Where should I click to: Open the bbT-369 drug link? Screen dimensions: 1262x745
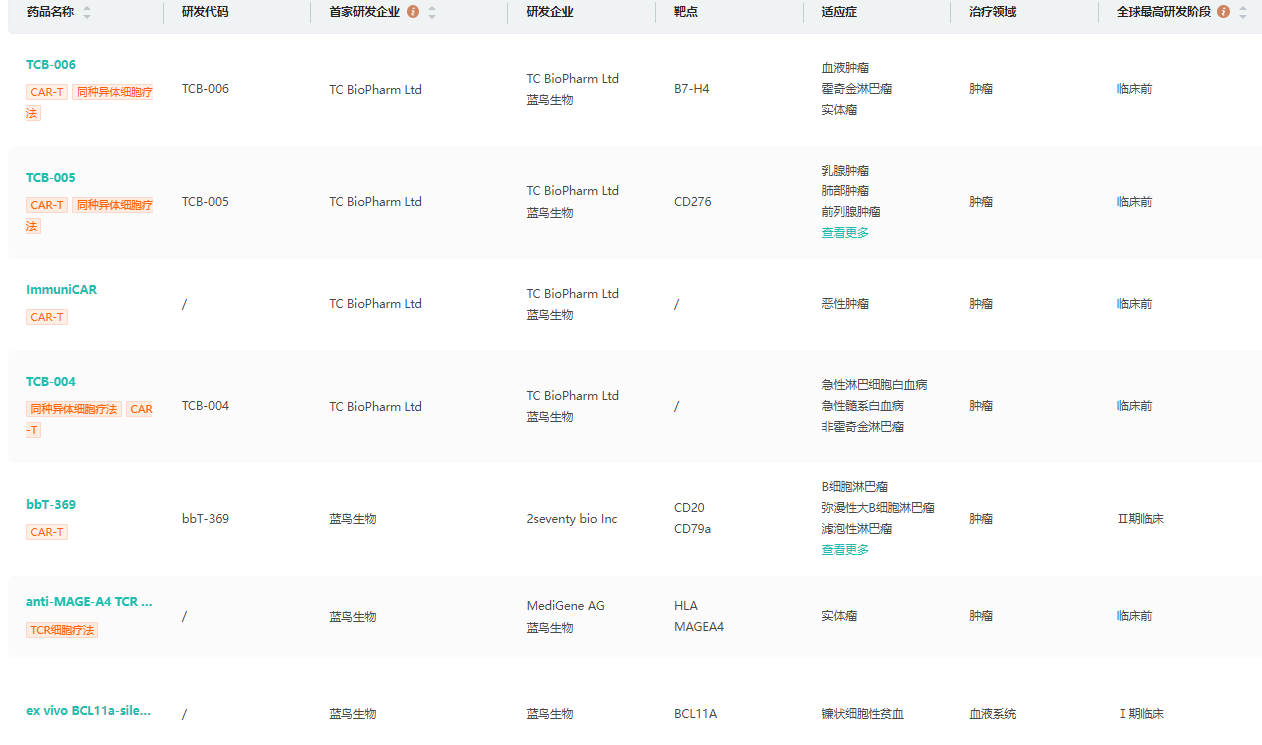pyautogui.click(x=51, y=505)
